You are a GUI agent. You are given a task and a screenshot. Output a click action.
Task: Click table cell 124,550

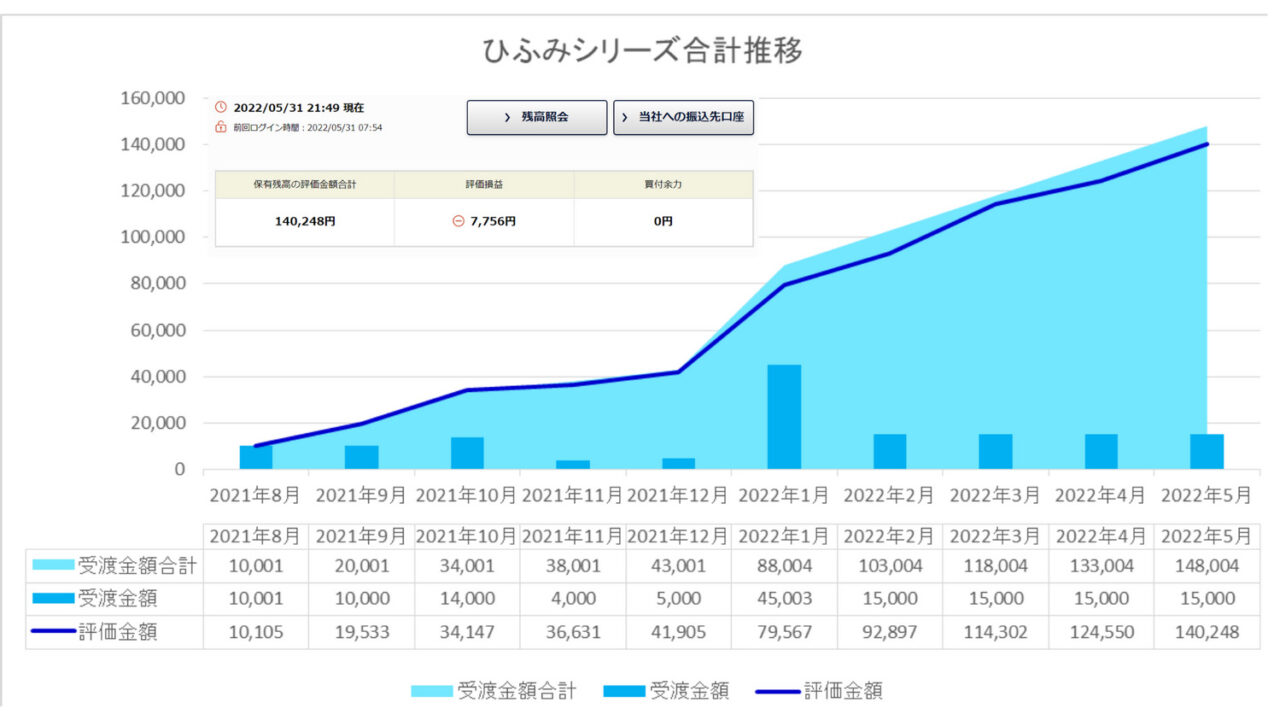click(x=1101, y=632)
